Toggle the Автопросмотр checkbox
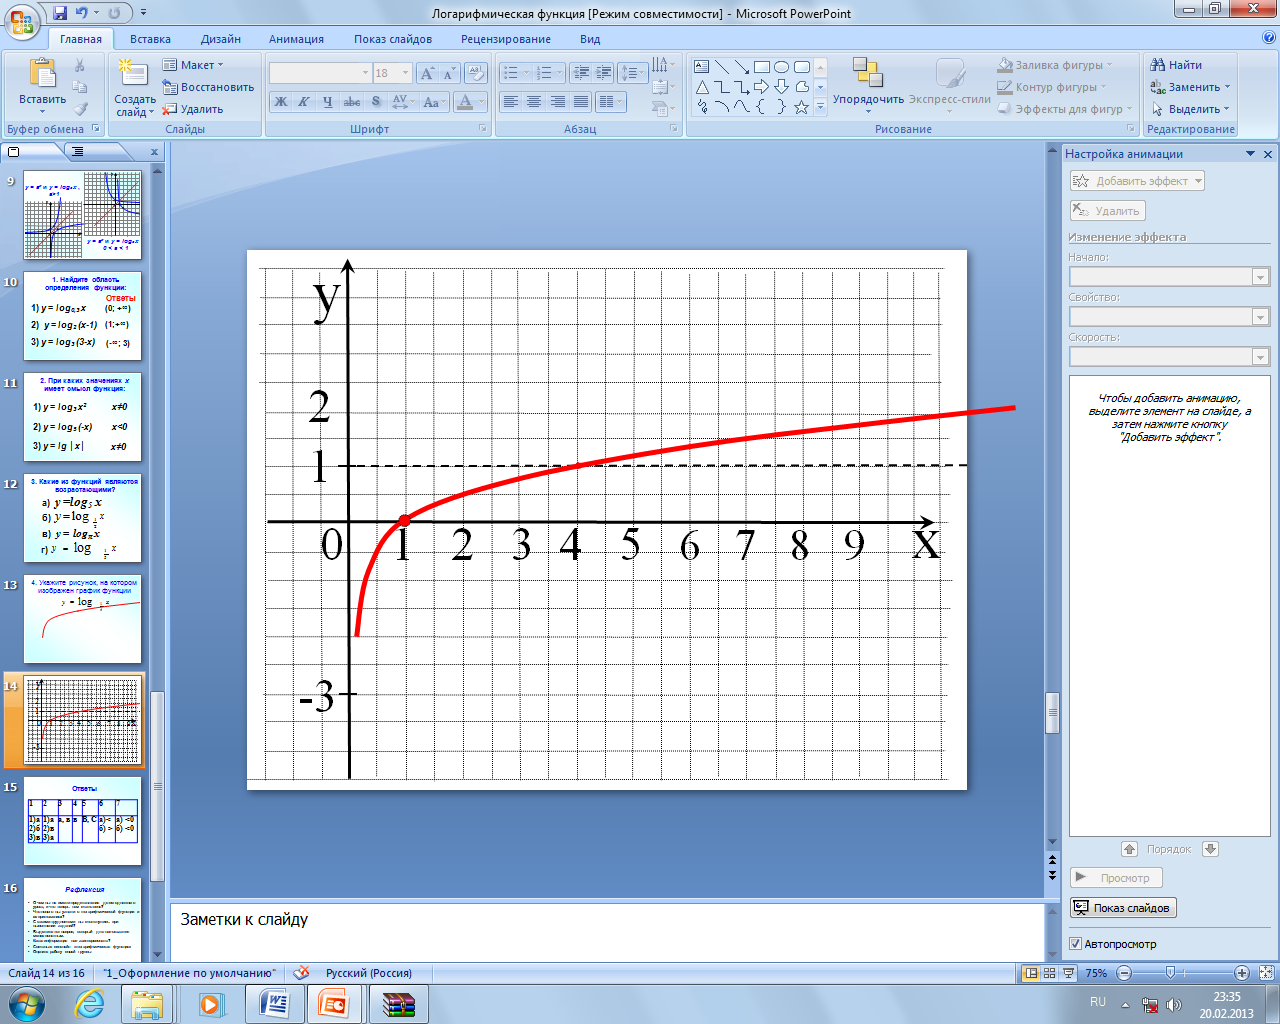The width and height of the screenshot is (1280, 1024). pos(1076,944)
